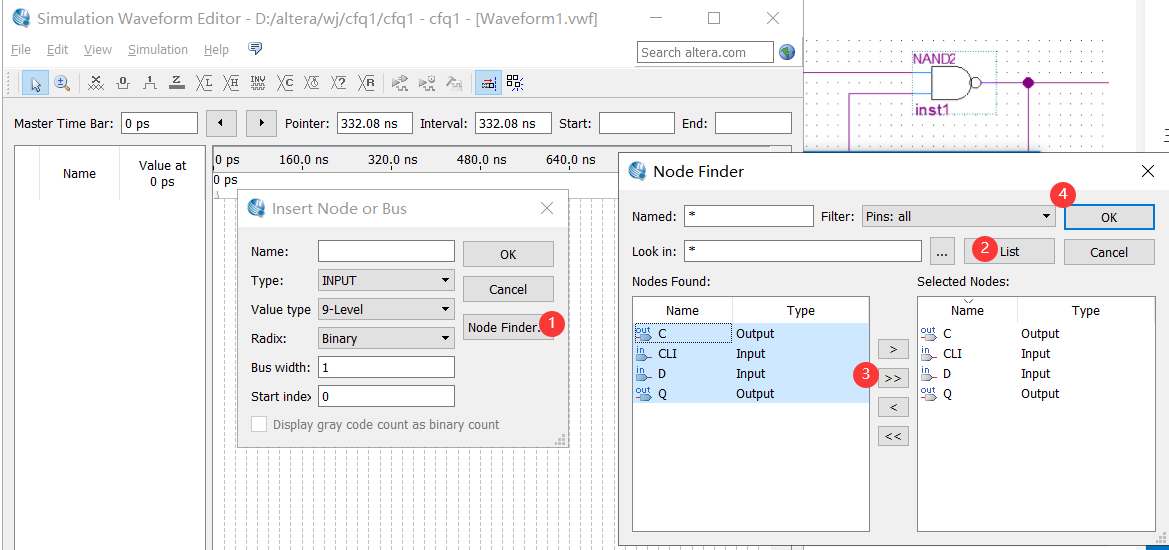Open the Overwrite Clock tool
Viewport: 1169px width, 550px height.
[x=312, y=83]
